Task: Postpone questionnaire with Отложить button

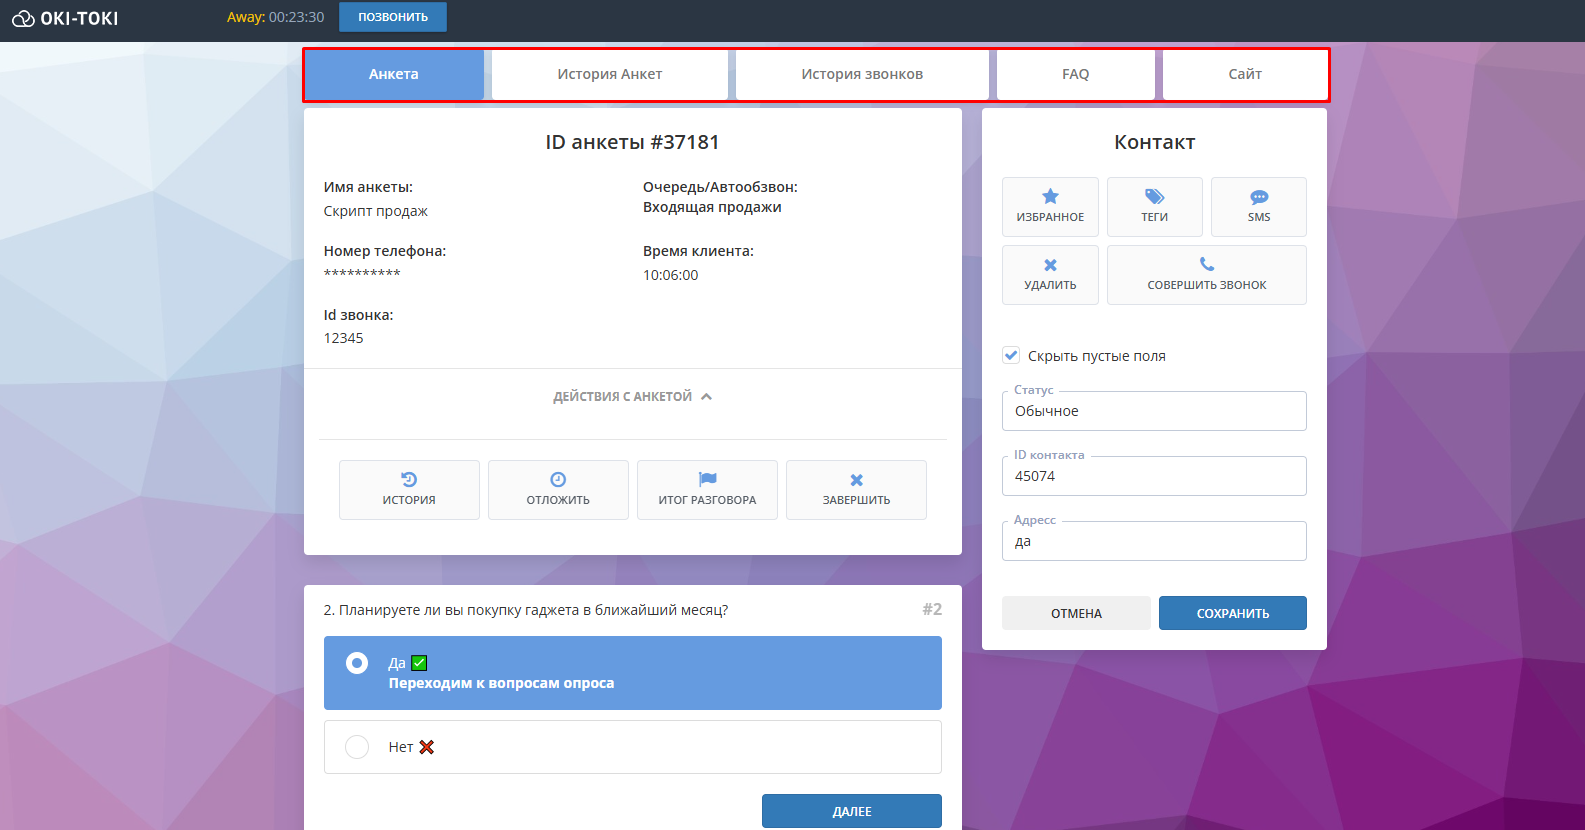Action: (x=558, y=489)
